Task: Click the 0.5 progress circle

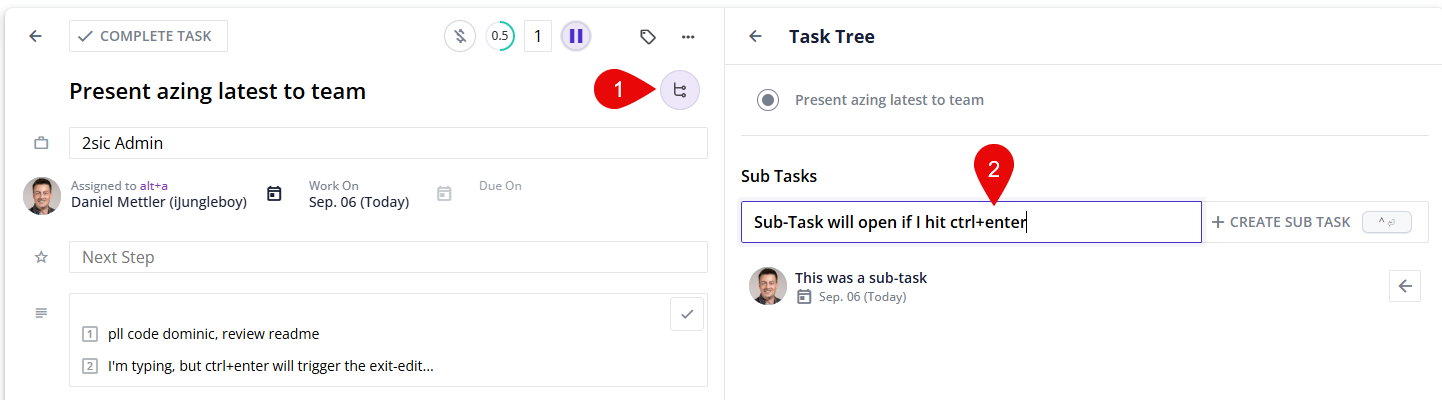Action: pyautogui.click(x=500, y=37)
